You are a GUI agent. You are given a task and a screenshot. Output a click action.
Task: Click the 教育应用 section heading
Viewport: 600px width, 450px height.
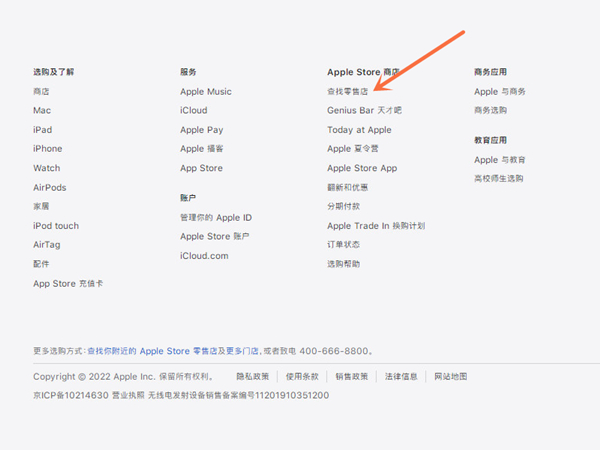(491, 140)
